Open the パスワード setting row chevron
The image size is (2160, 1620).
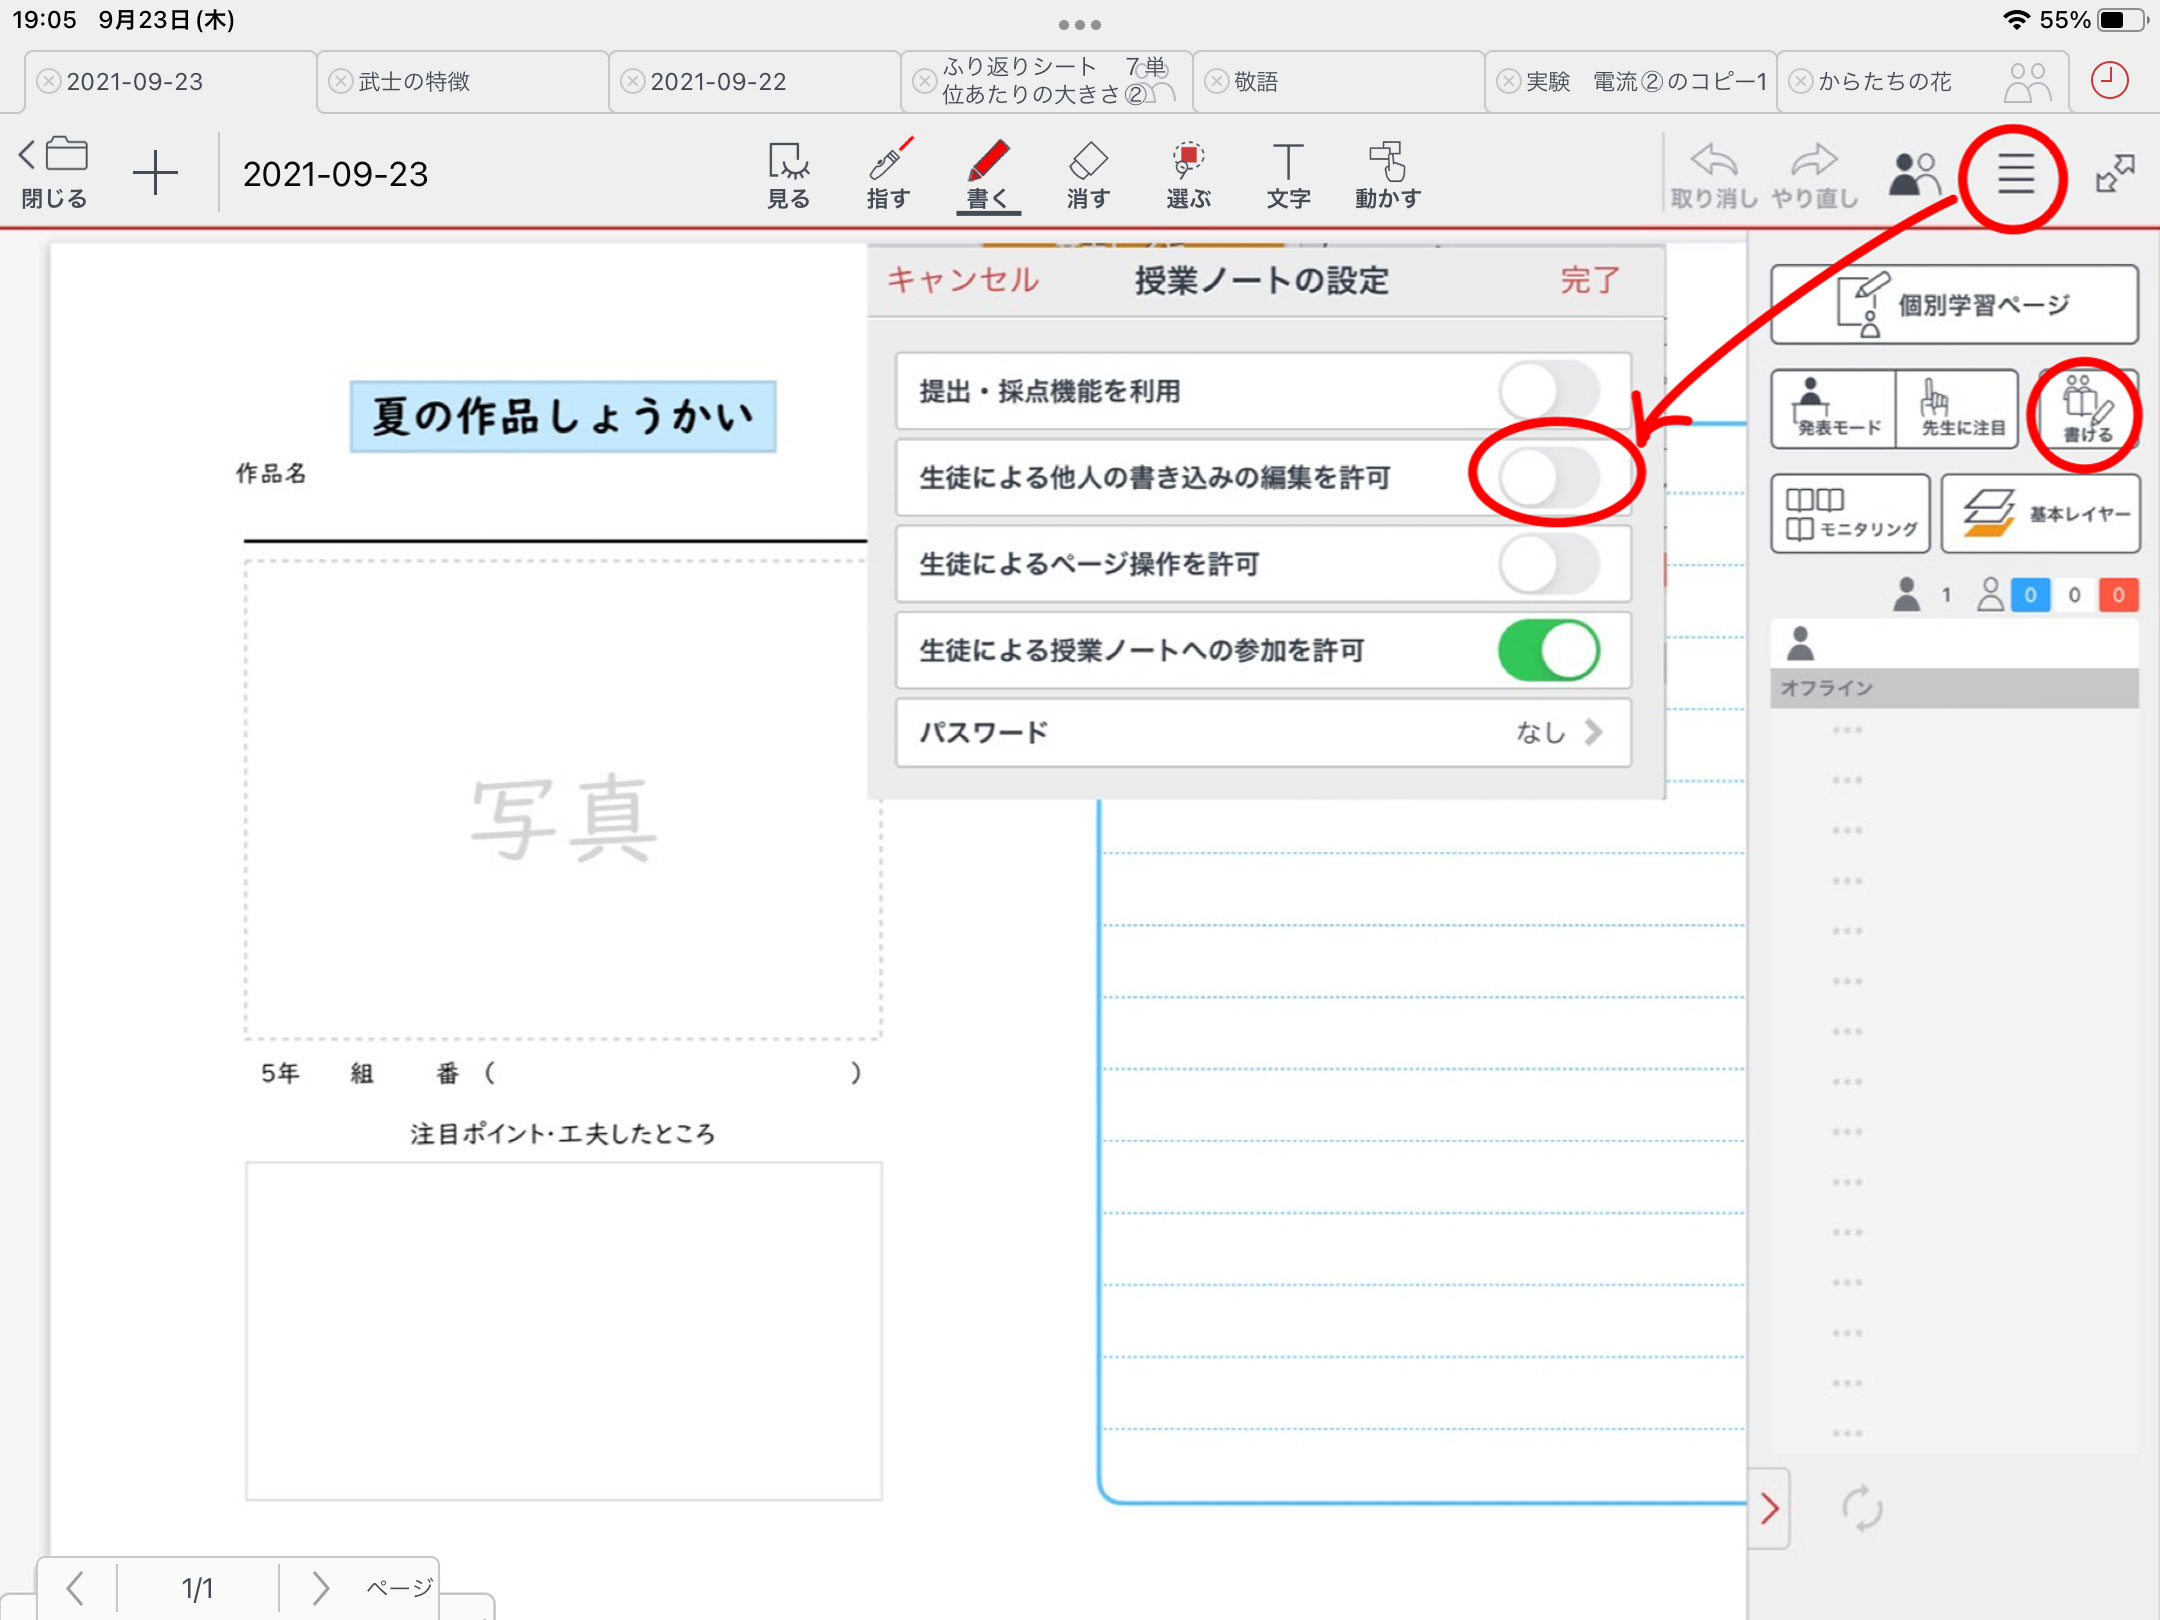point(1593,732)
